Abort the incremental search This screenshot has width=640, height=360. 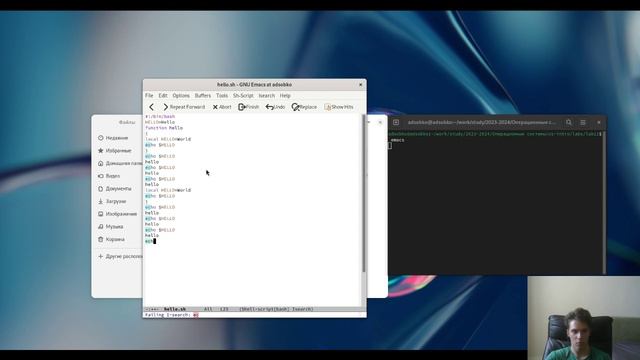point(222,107)
